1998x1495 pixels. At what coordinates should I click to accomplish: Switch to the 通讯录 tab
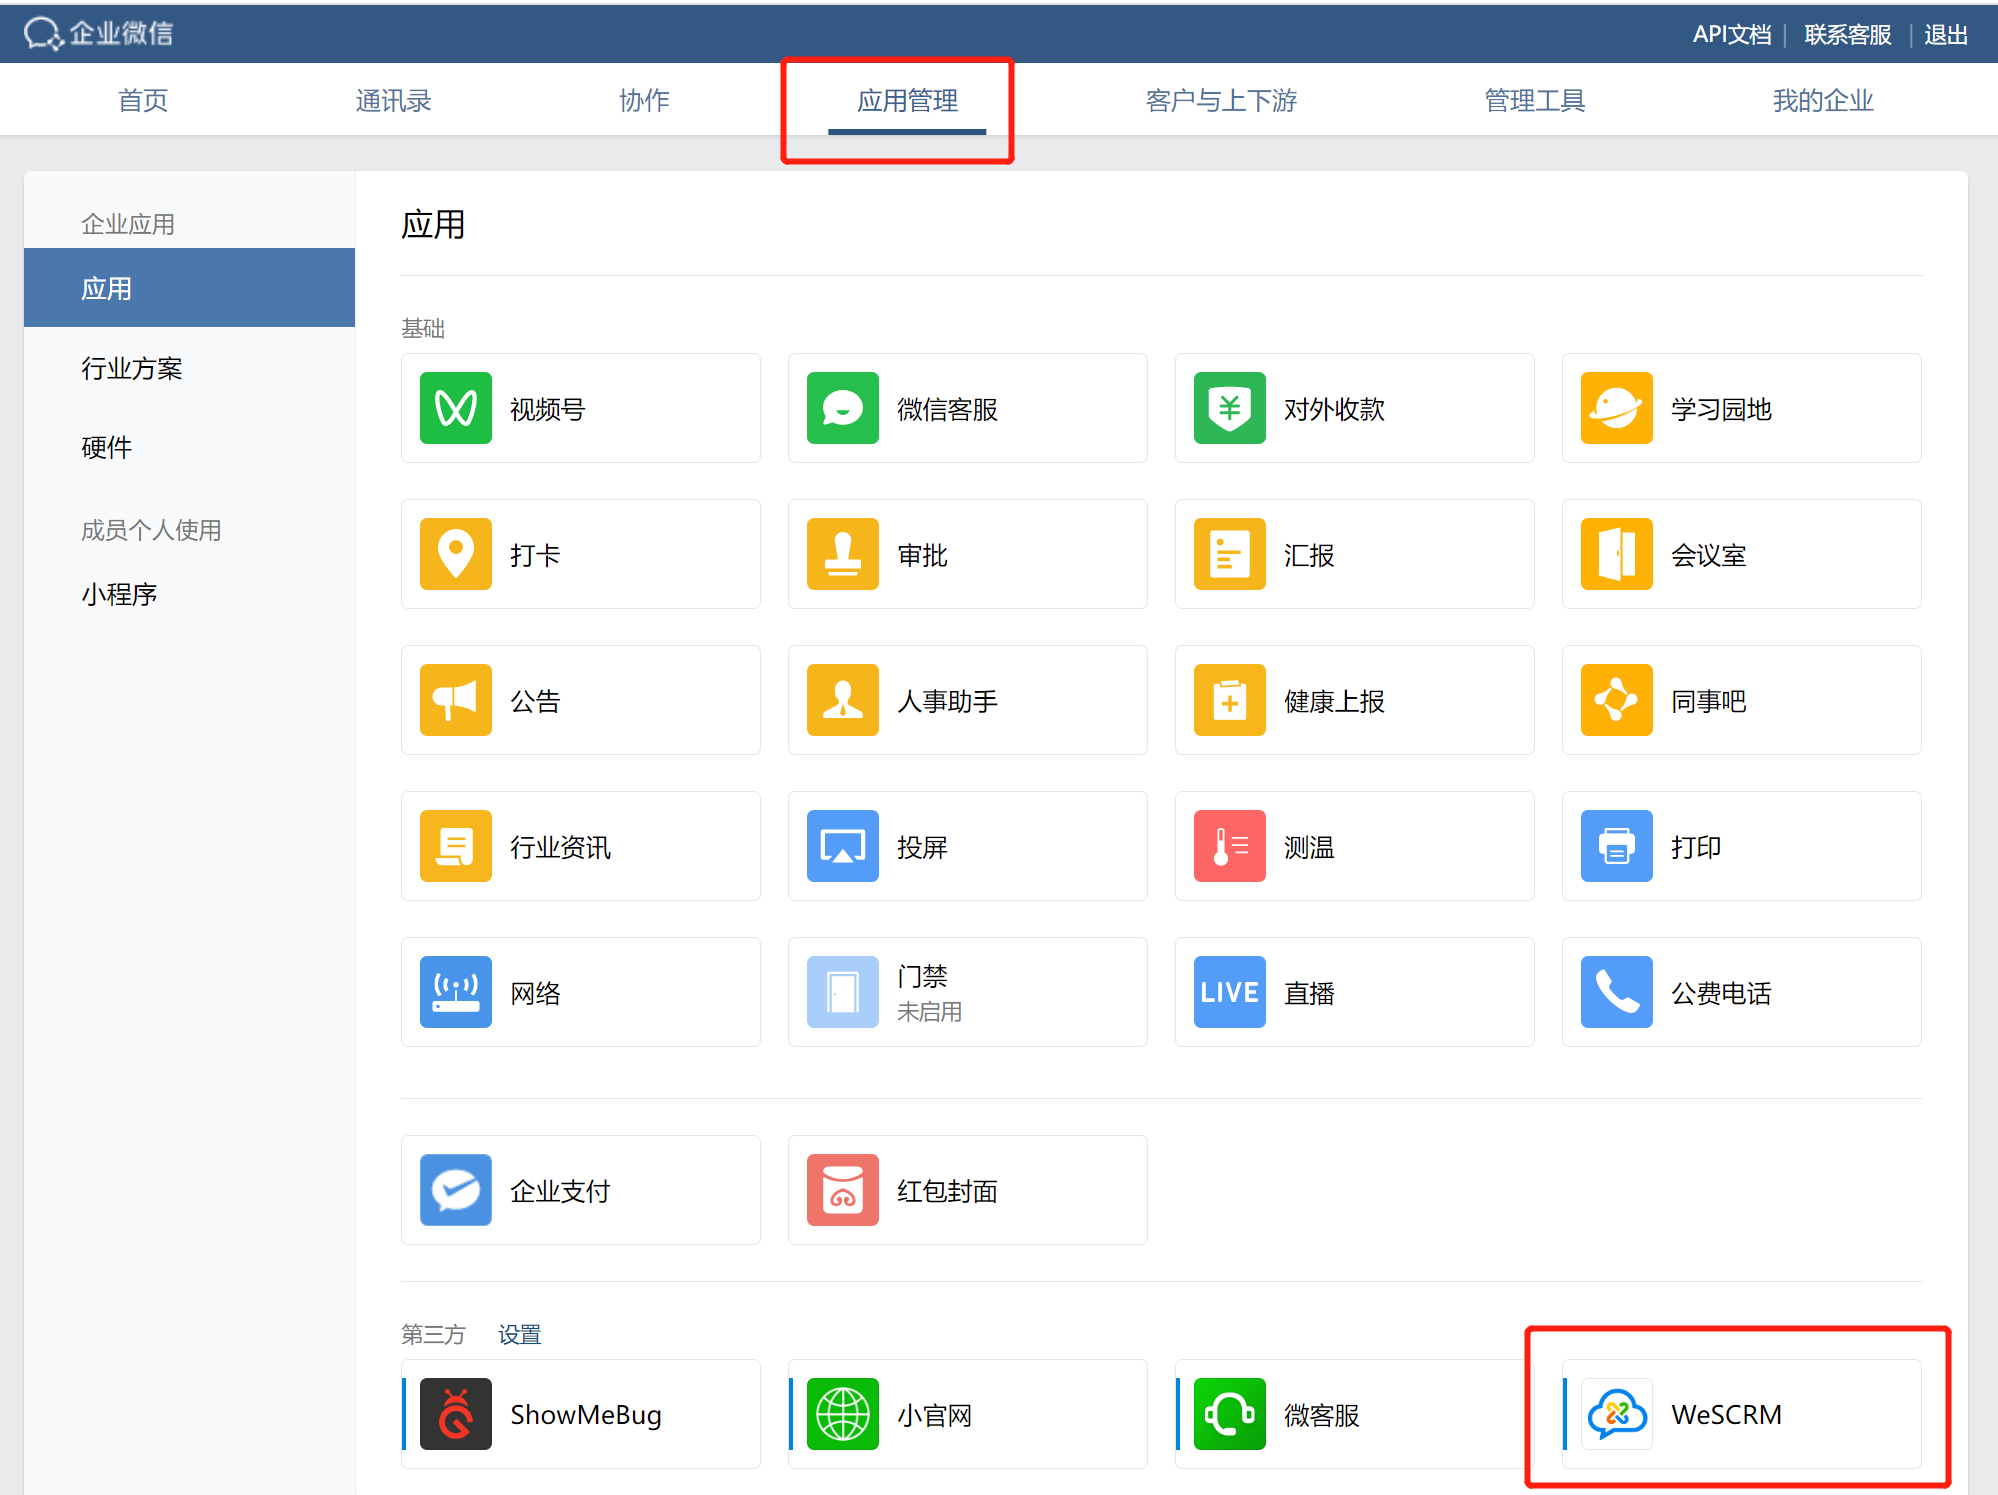point(393,100)
